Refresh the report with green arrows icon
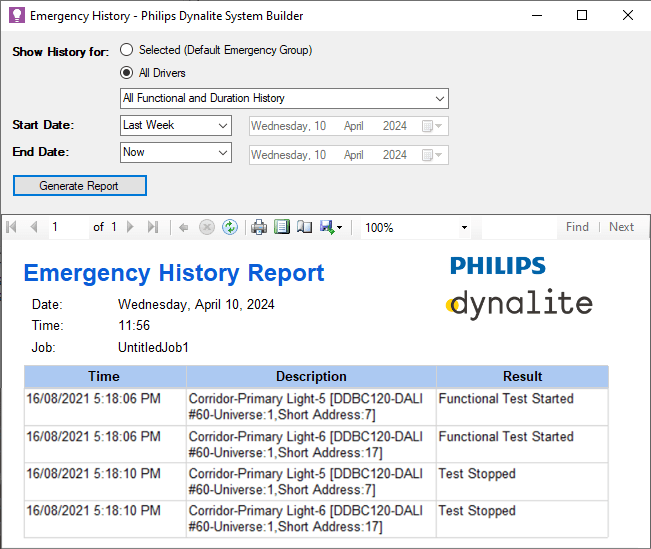This screenshot has width=651, height=549. [x=230, y=227]
